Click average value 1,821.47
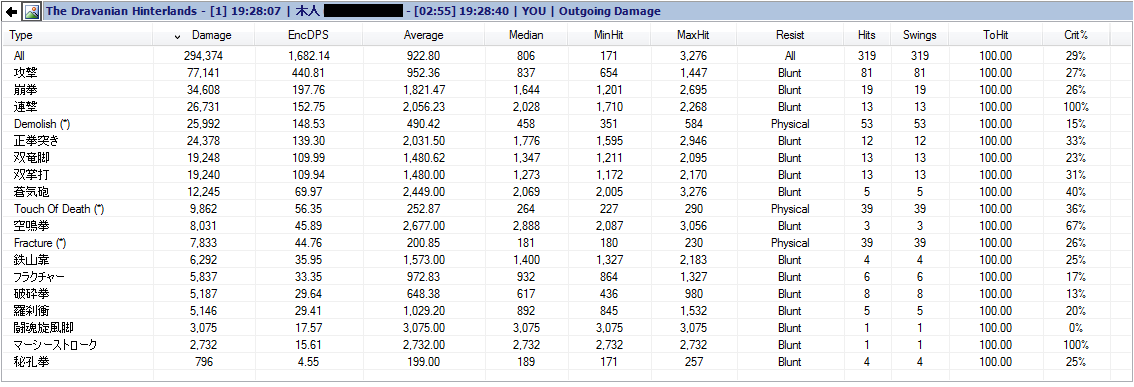 pyautogui.click(x=423, y=90)
